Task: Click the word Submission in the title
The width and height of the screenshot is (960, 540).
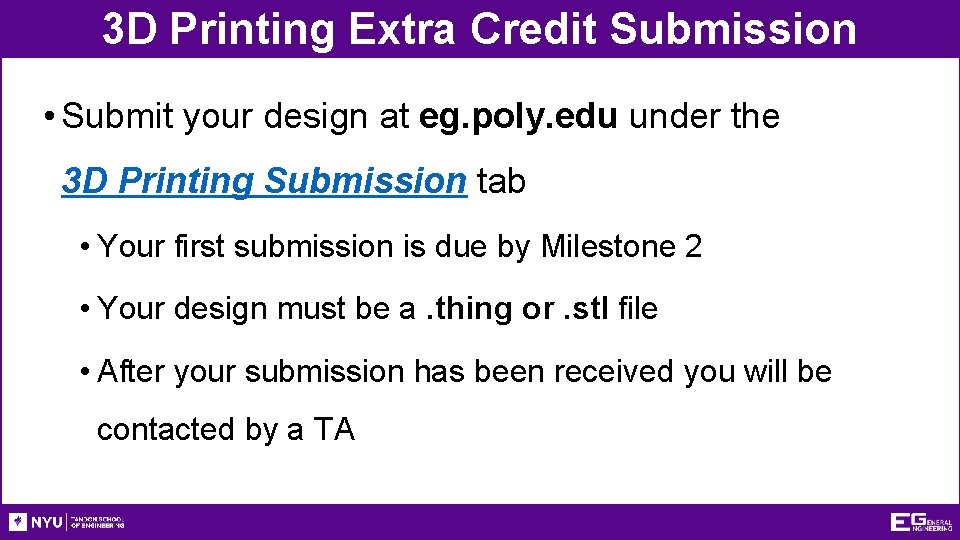Action: click(x=733, y=29)
